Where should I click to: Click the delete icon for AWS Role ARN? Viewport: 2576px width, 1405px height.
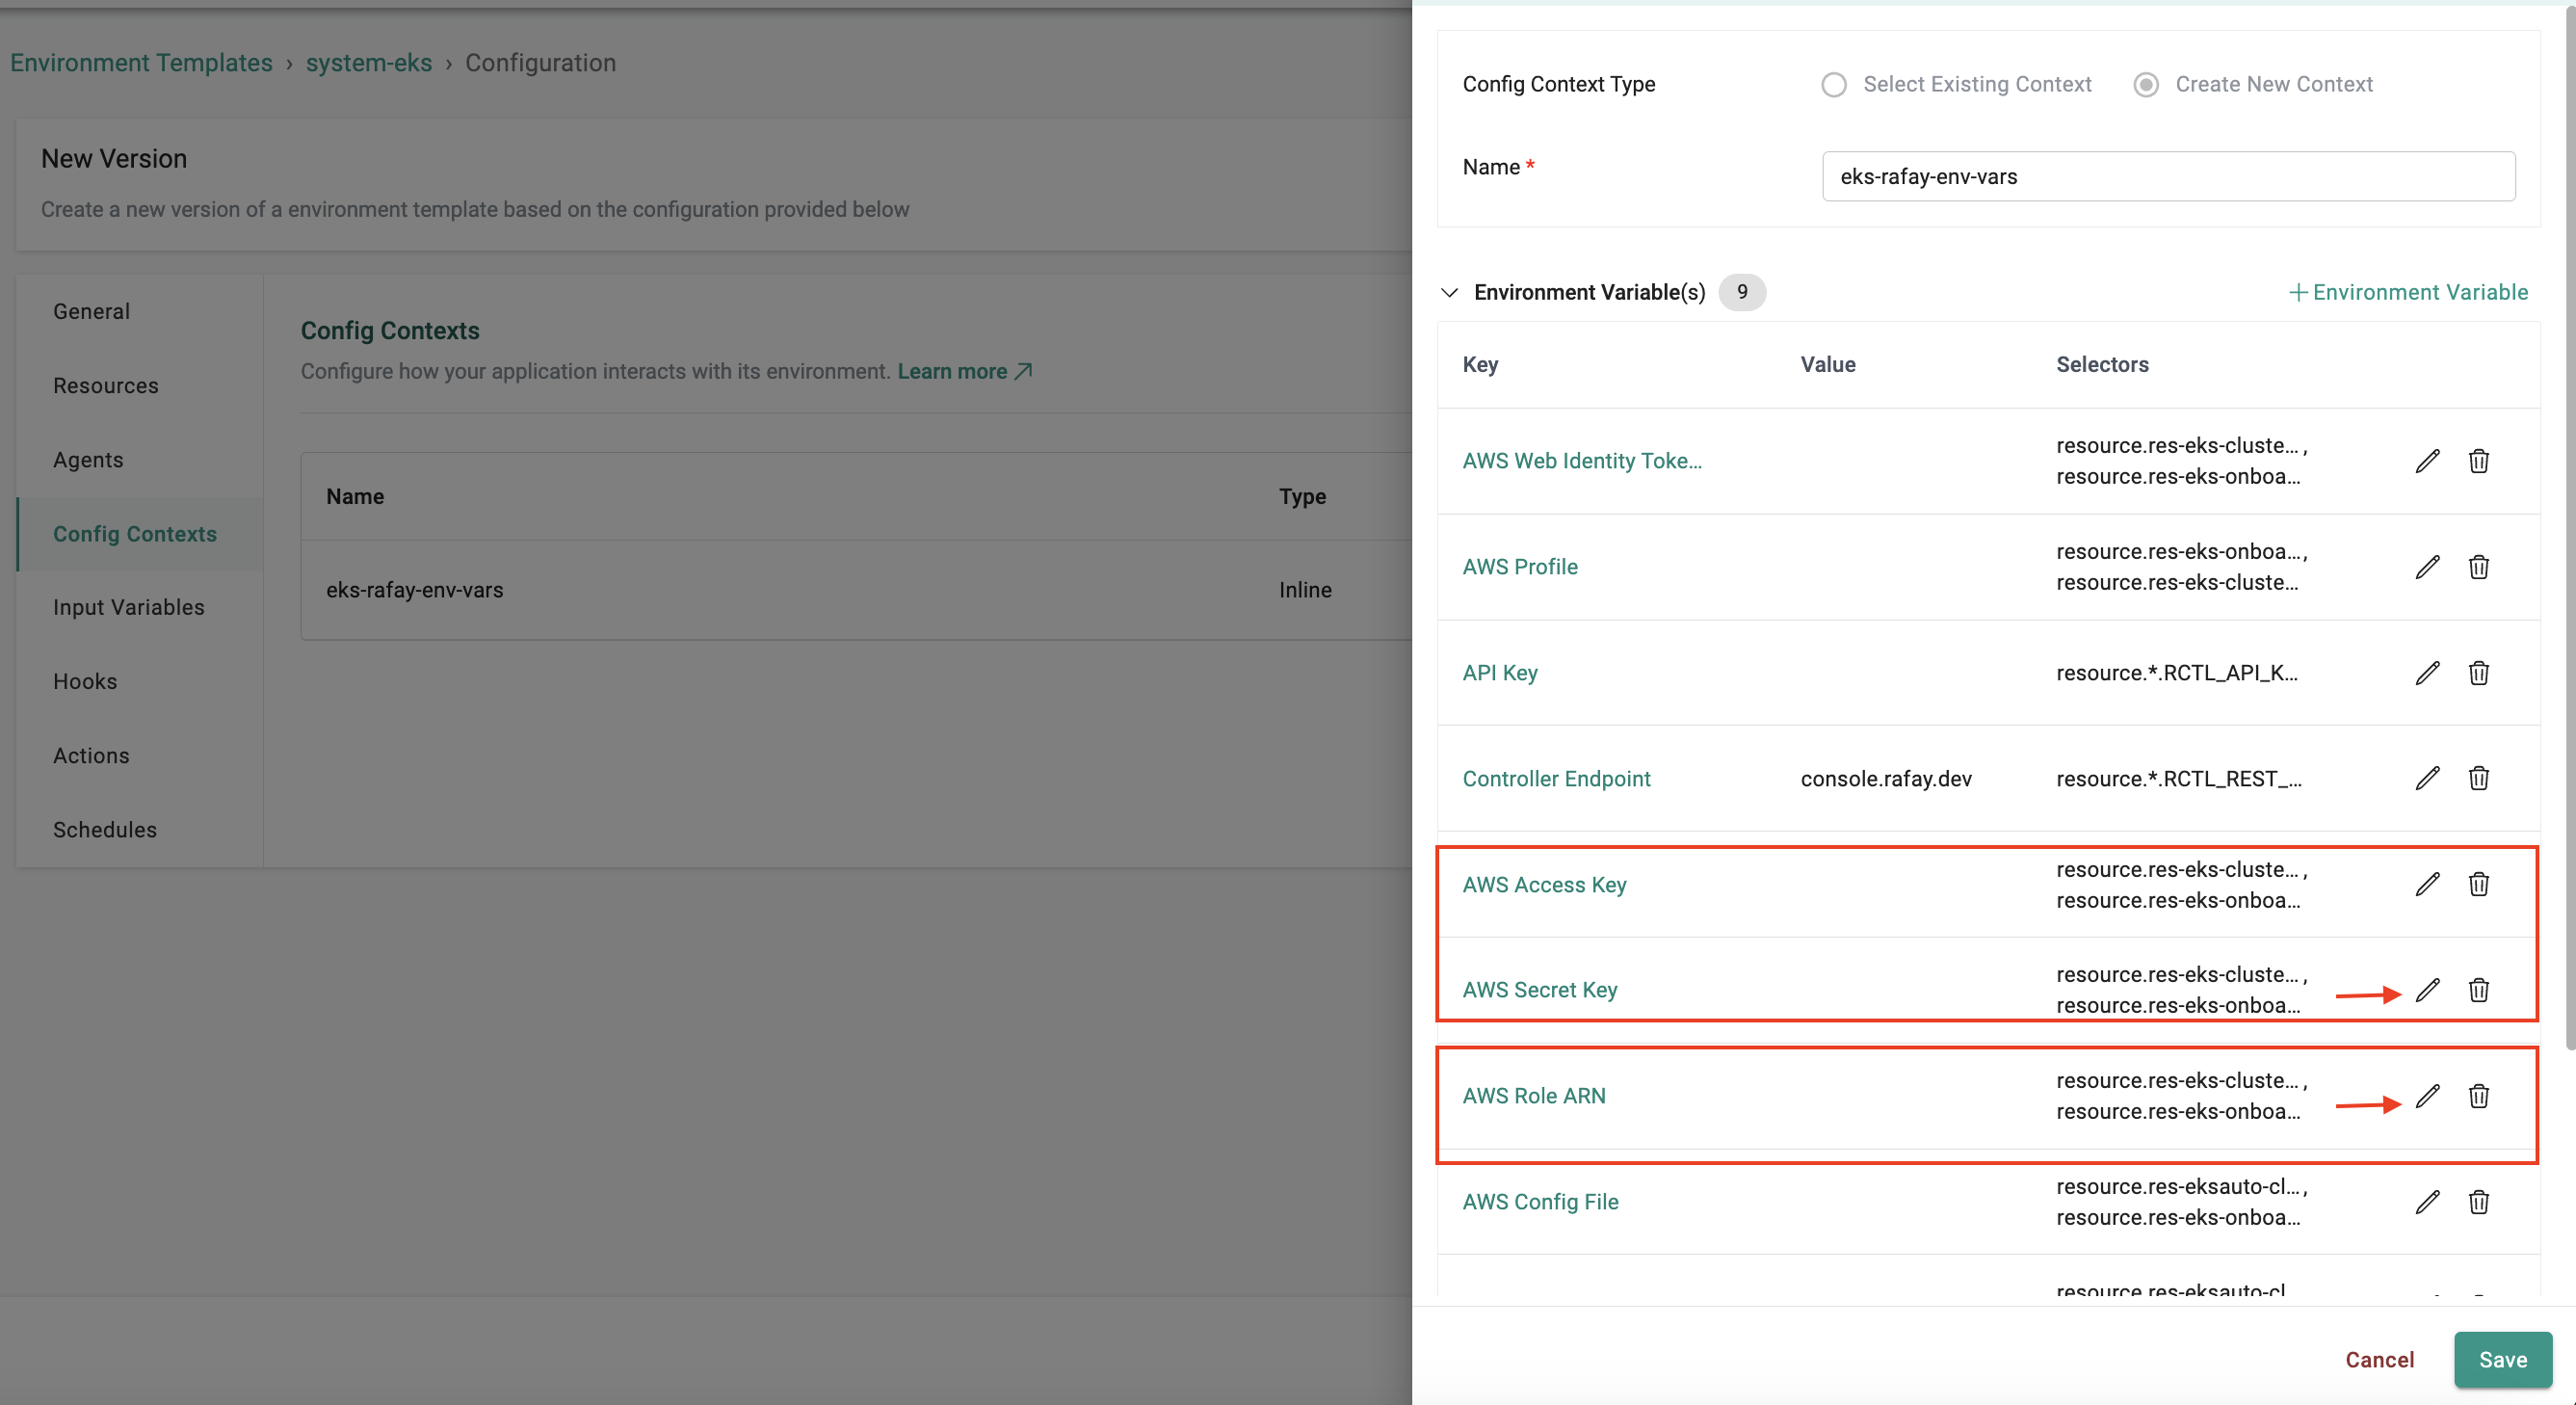point(2478,1096)
